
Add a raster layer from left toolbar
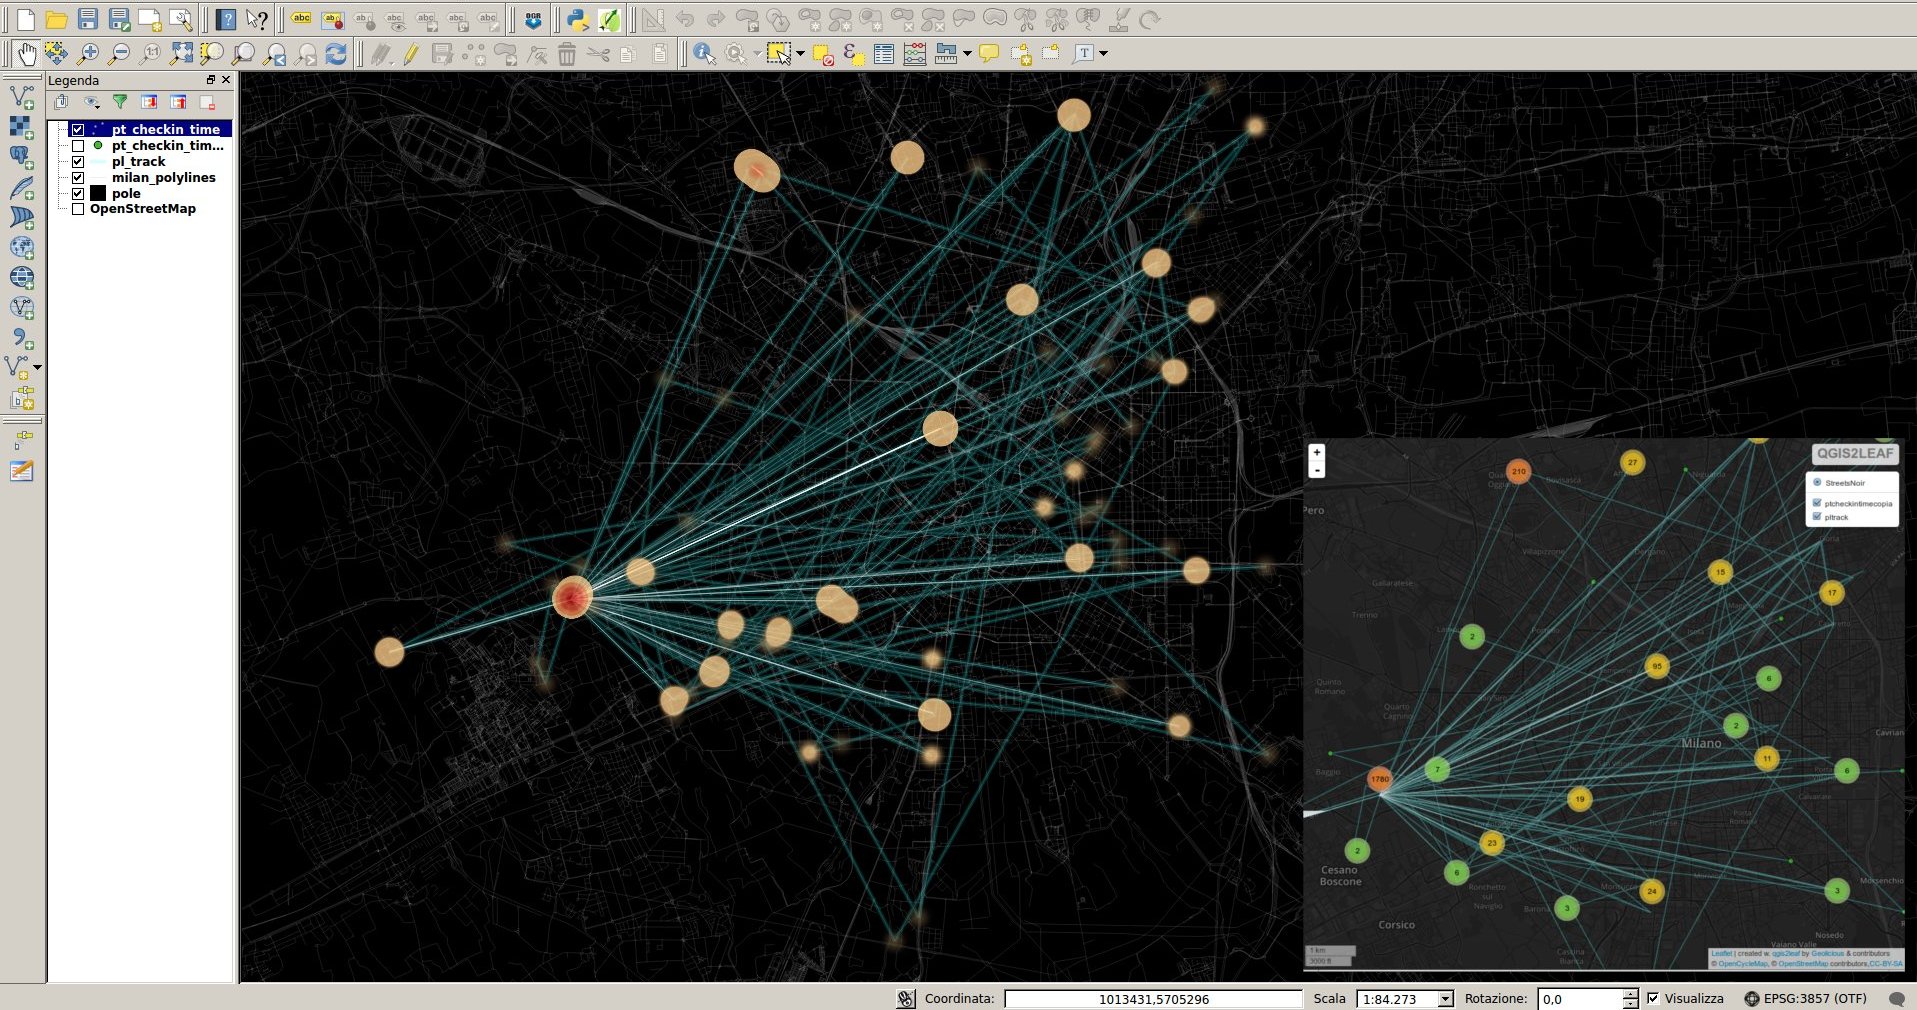(22, 127)
